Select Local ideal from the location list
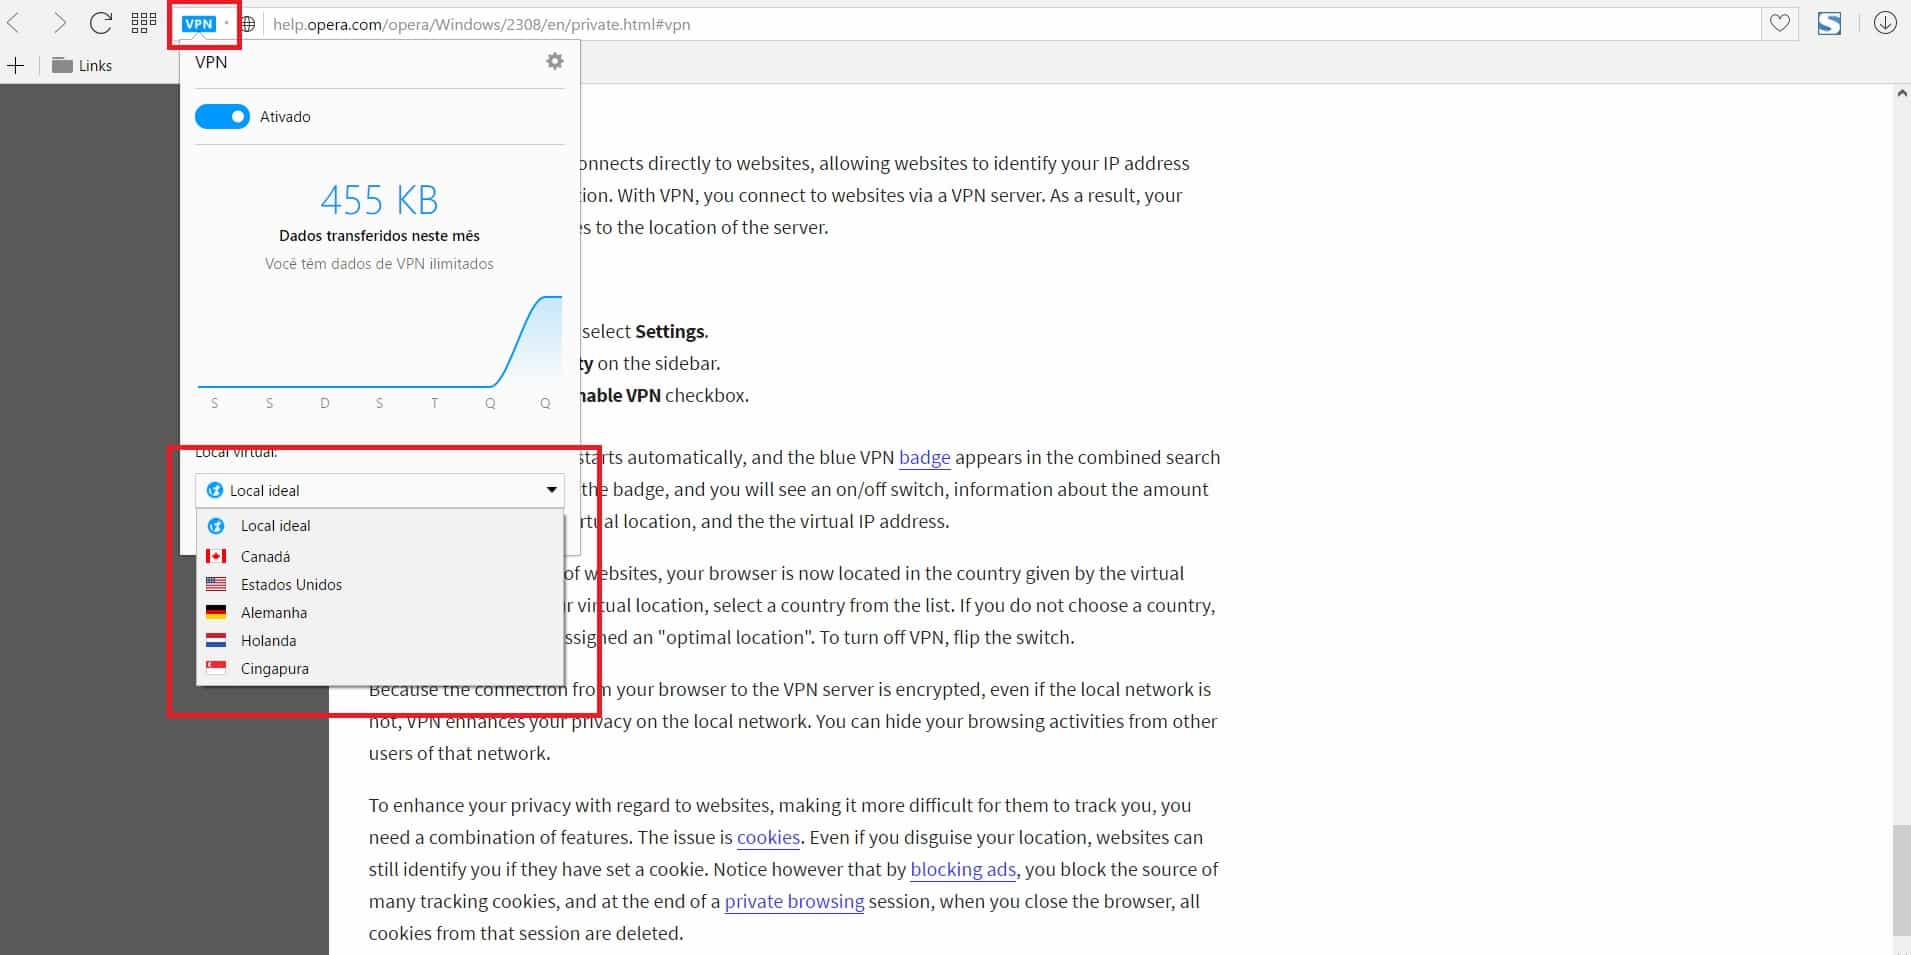The image size is (1911, 955). click(380, 526)
